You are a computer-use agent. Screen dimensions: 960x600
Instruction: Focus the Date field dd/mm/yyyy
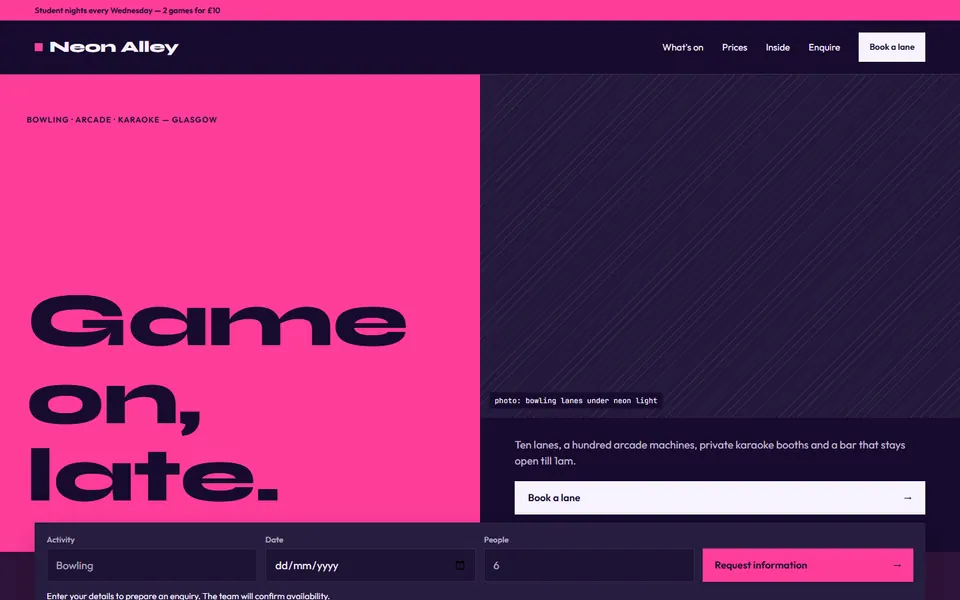click(x=370, y=565)
